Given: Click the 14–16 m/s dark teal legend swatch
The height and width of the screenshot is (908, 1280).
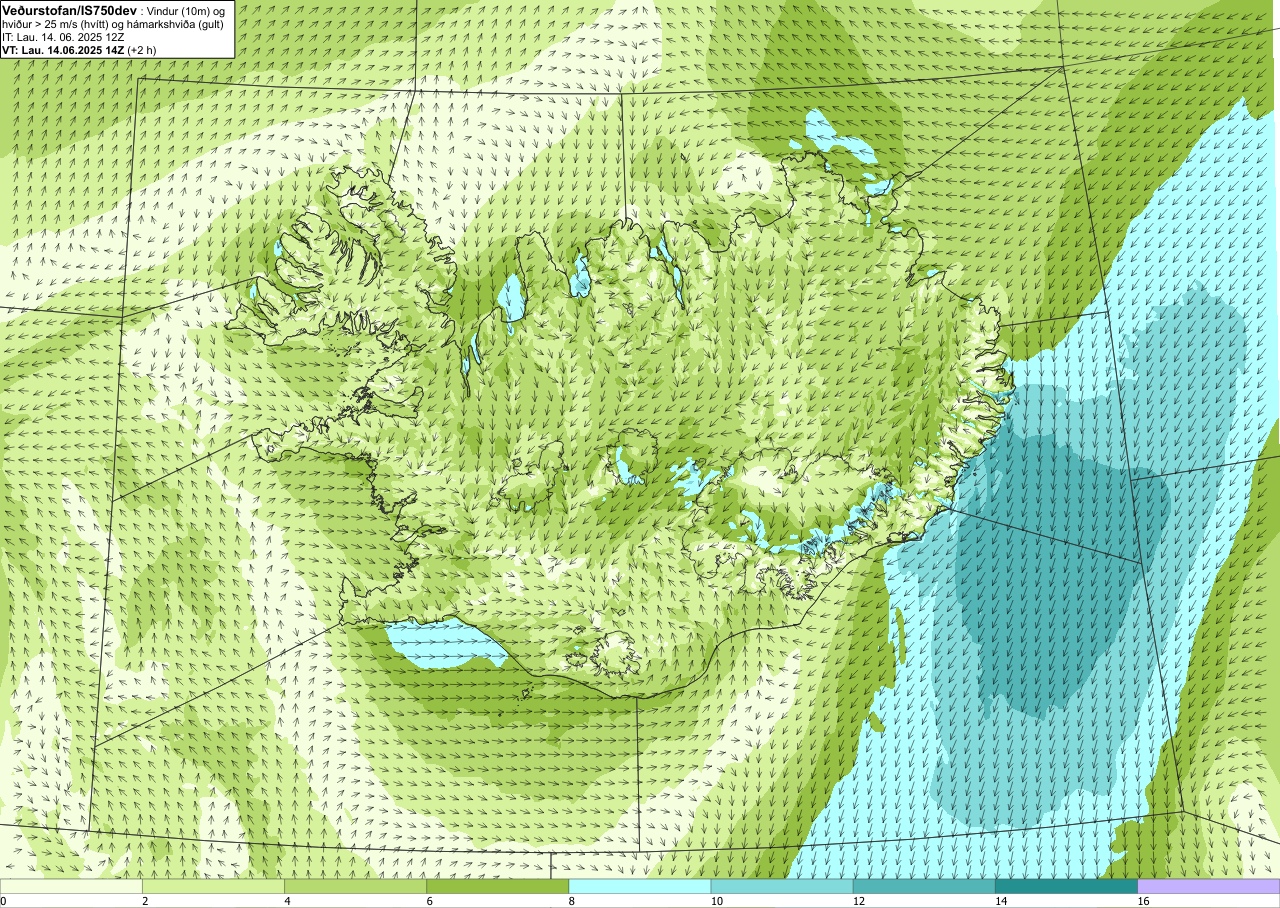Looking at the screenshot, I should pos(1066,886).
